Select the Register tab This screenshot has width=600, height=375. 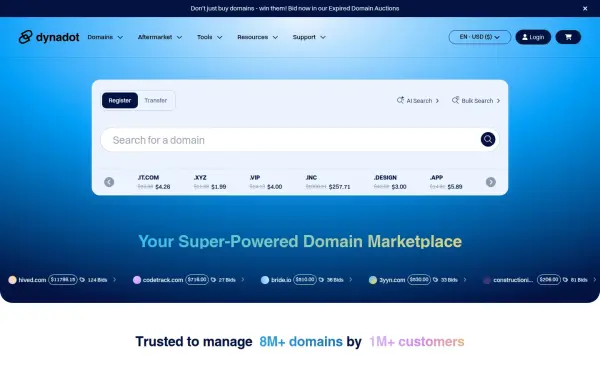click(x=120, y=100)
